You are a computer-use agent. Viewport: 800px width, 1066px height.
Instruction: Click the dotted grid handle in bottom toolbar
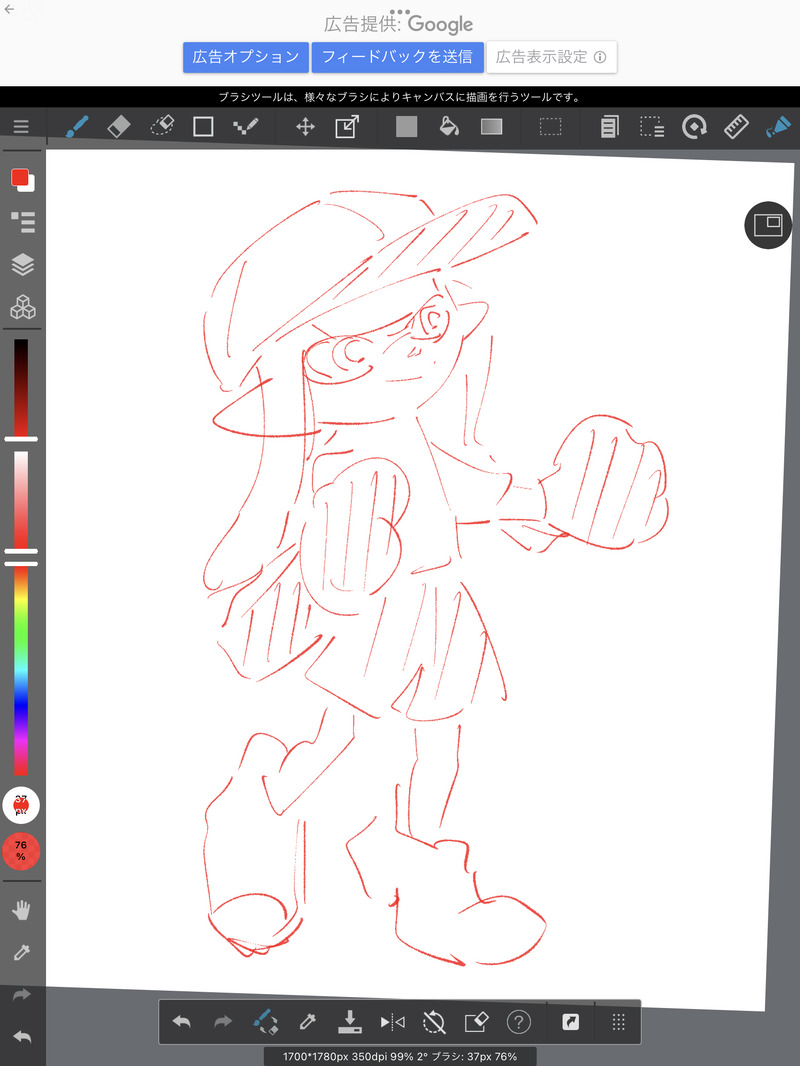[618, 1022]
